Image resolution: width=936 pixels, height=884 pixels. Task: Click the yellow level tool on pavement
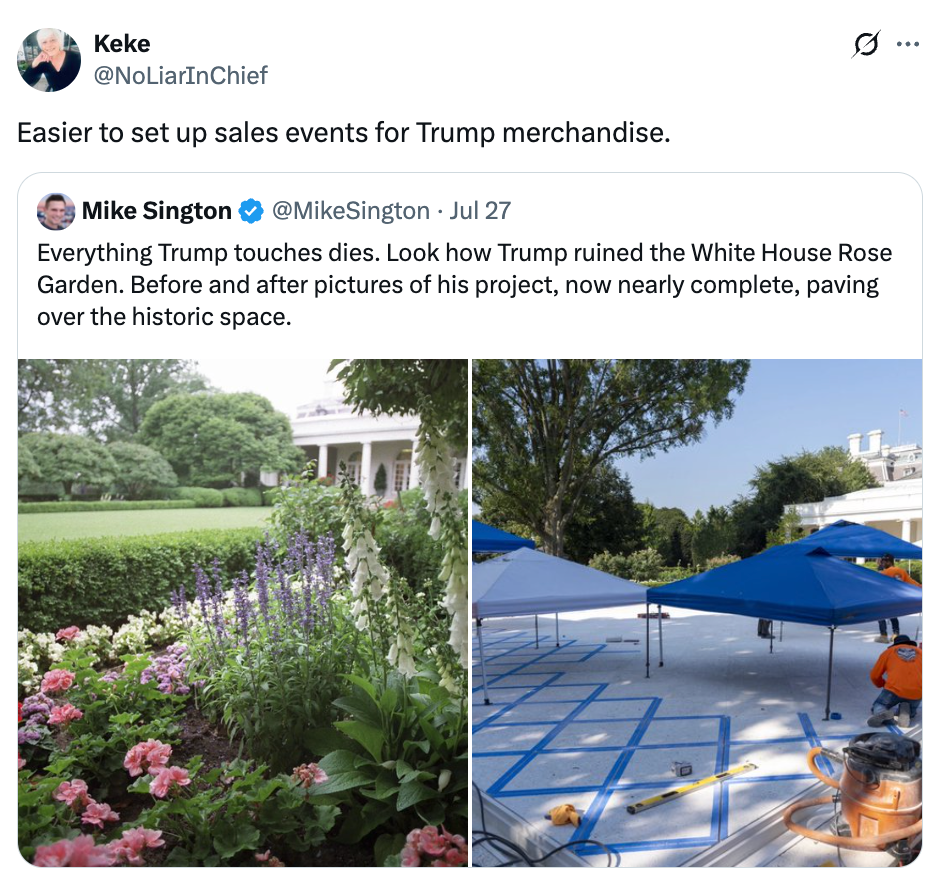(691, 788)
